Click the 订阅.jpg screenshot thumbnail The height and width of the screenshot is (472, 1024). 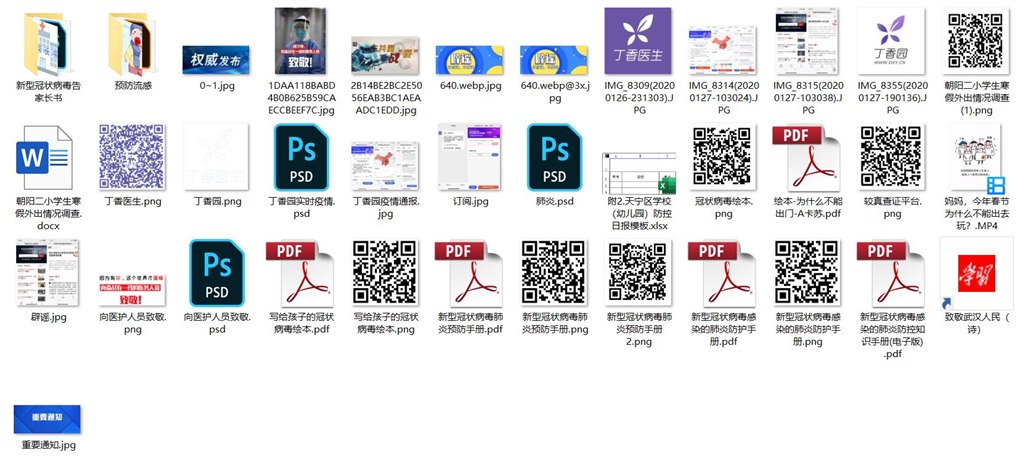(470, 158)
